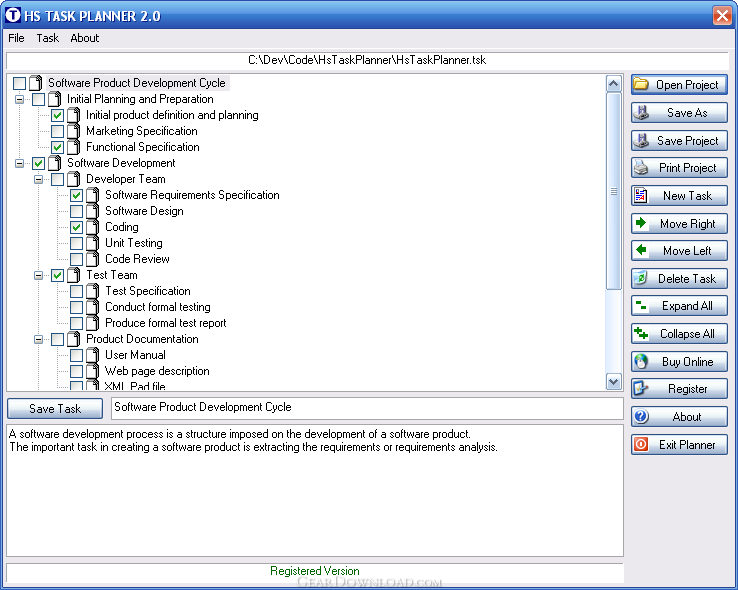Click the disk icon on Save Project
This screenshot has width=738, height=590.
click(x=641, y=140)
